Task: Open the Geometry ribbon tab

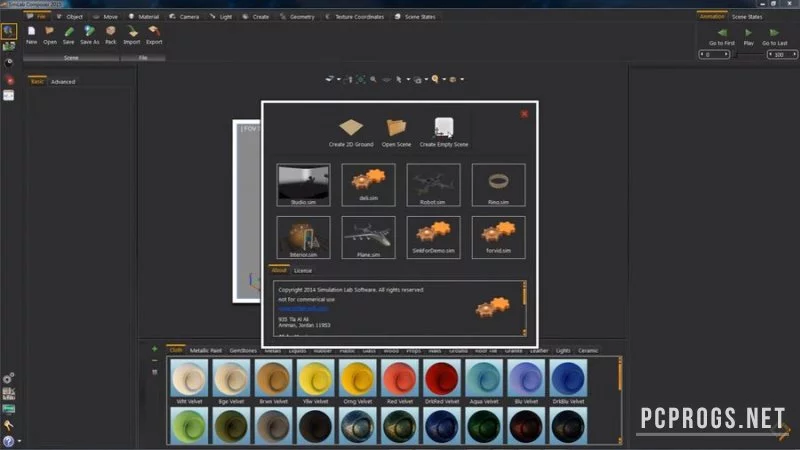Action: [297, 16]
